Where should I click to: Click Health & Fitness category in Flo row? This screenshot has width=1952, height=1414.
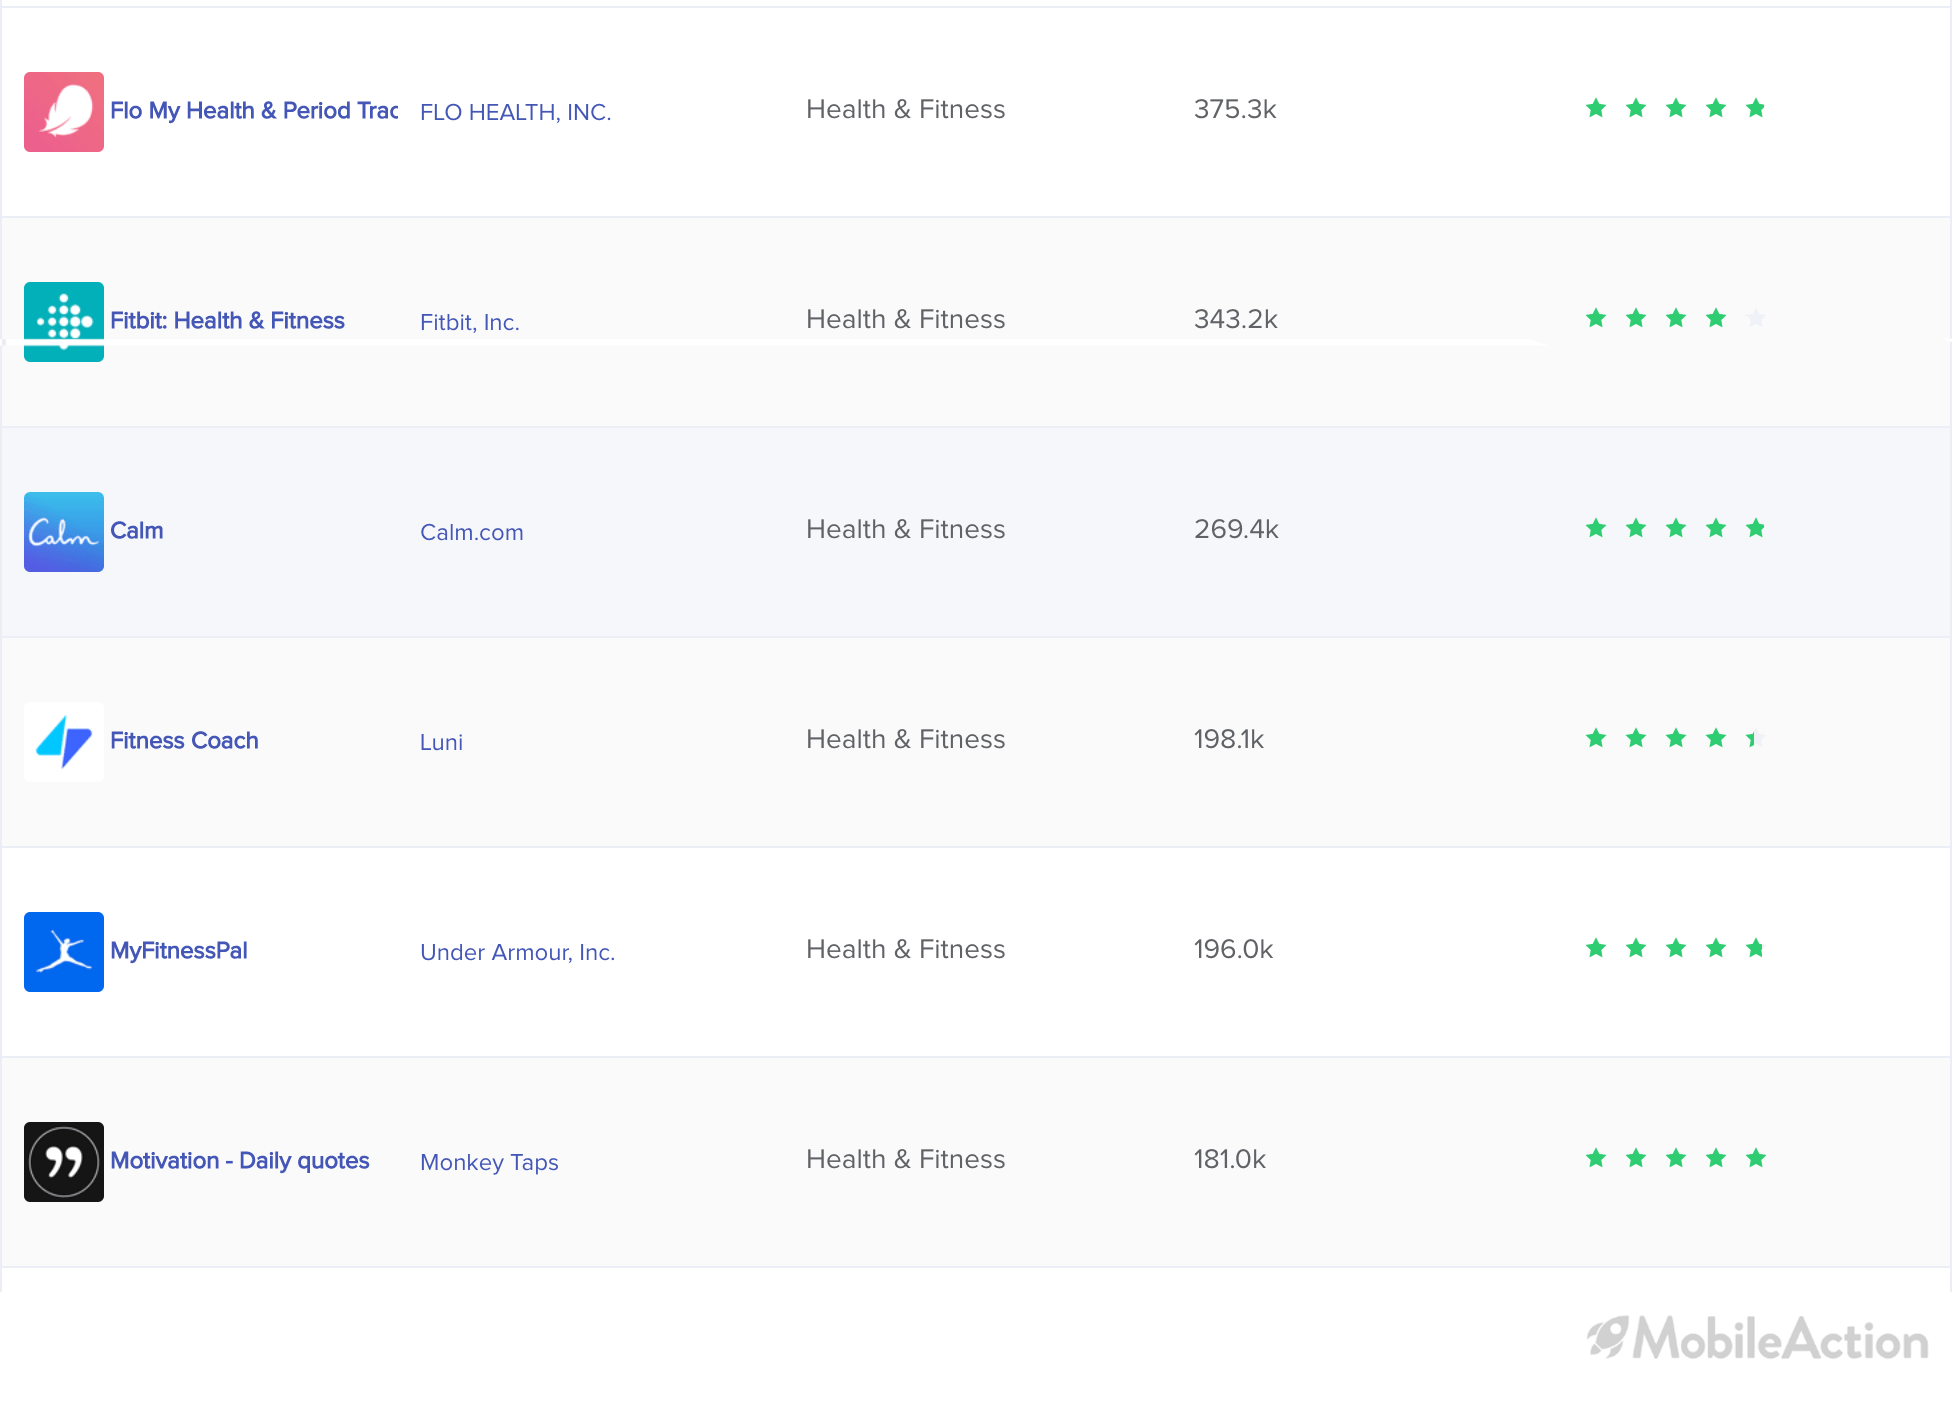906,109
